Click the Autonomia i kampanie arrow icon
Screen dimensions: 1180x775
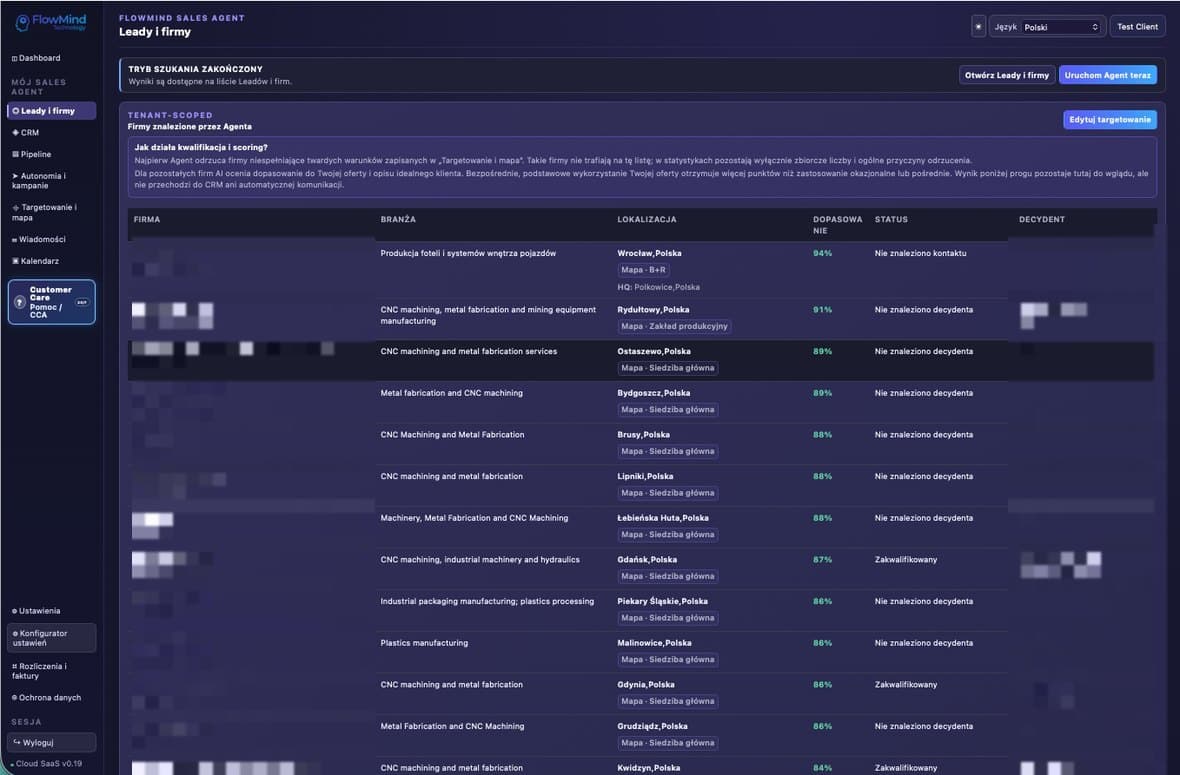pos(15,176)
